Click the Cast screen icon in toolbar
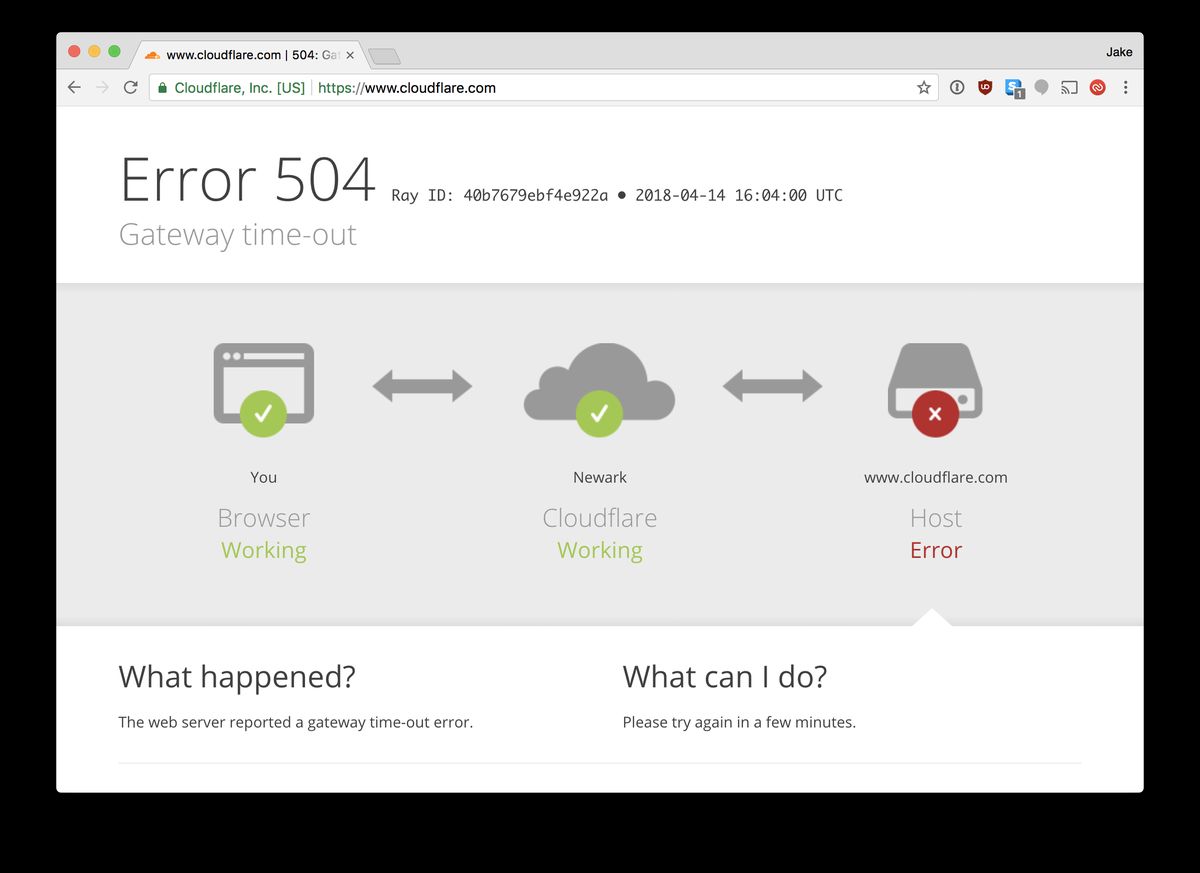 (1069, 88)
